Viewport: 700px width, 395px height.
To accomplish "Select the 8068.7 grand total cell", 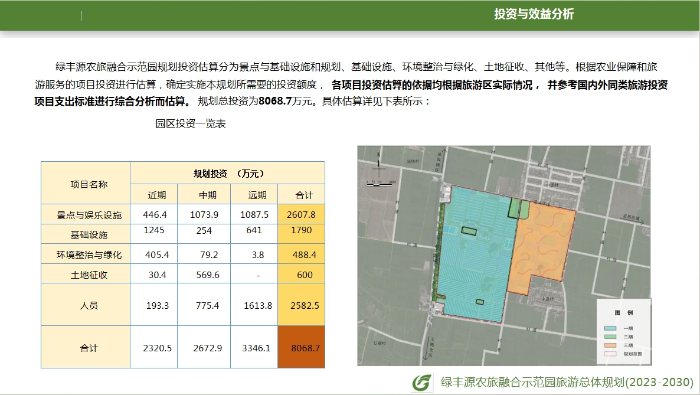I will (x=301, y=347).
